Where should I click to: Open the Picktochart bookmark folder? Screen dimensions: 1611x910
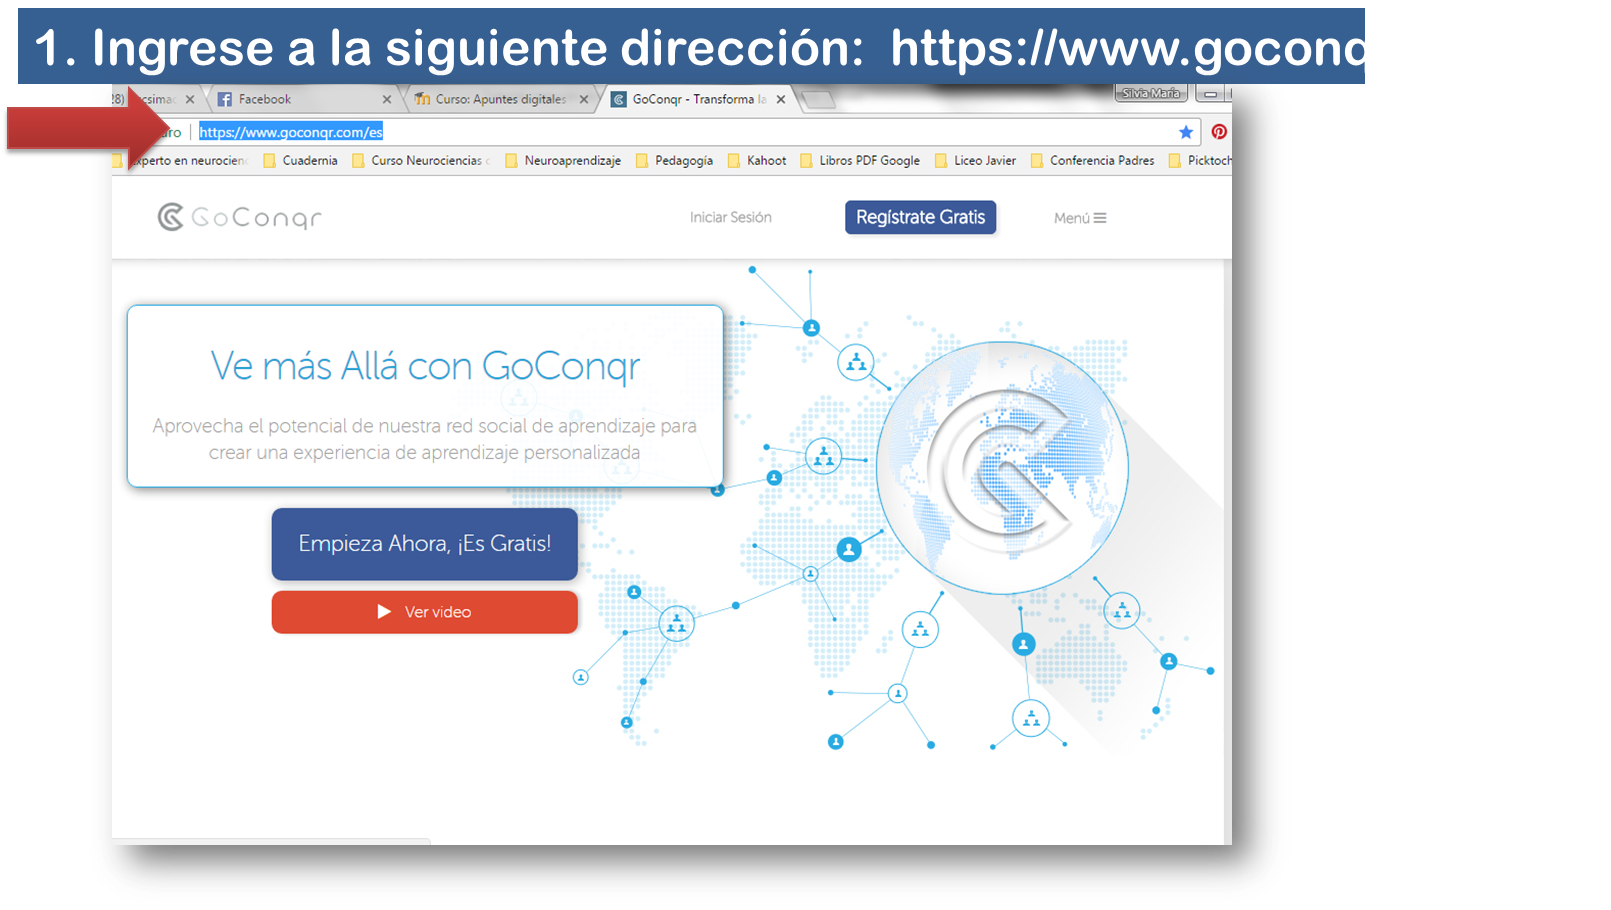coord(1200,160)
